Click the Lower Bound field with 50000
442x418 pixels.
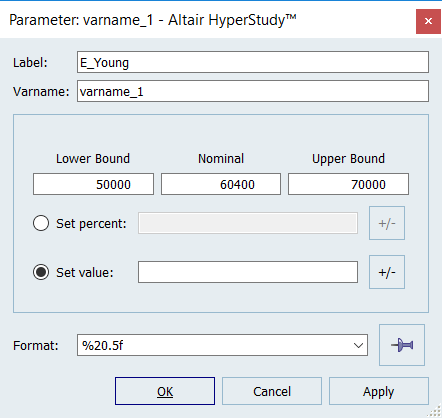tap(93, 184)
